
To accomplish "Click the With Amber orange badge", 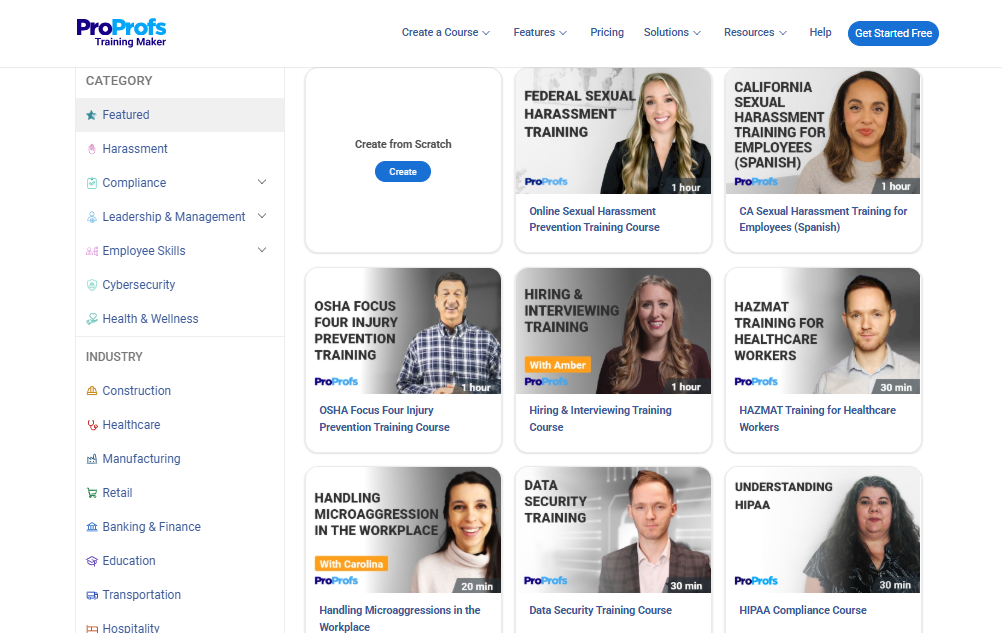I will pyautogui.click(x=557, y=365).
